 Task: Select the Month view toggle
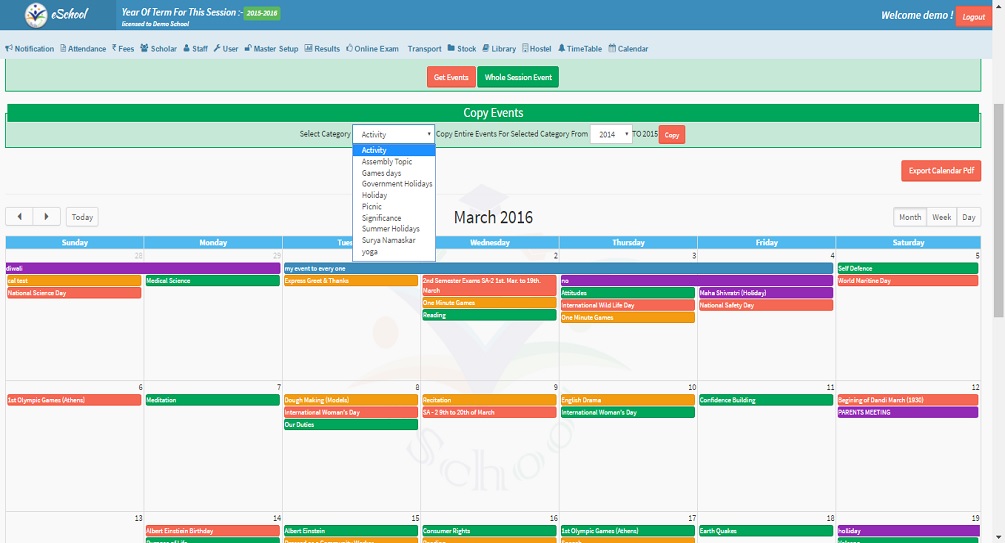pyautogui.click(x=910, y=217)
